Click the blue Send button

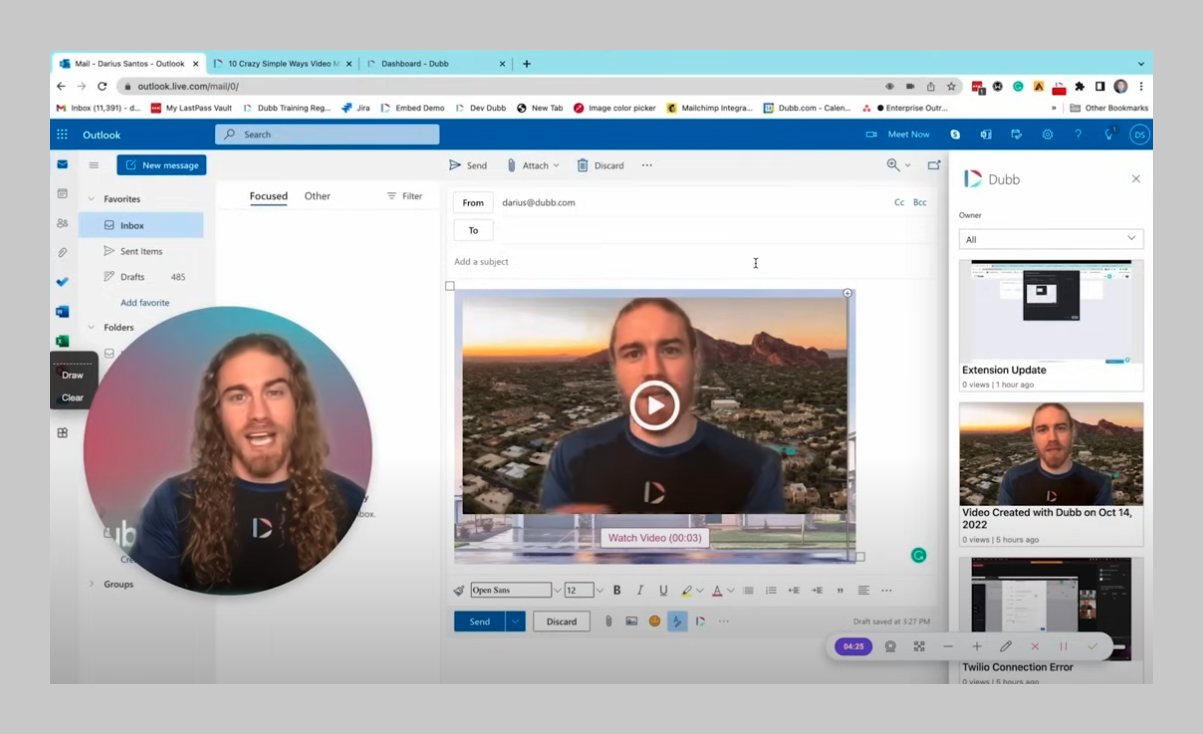coord(480,621)
